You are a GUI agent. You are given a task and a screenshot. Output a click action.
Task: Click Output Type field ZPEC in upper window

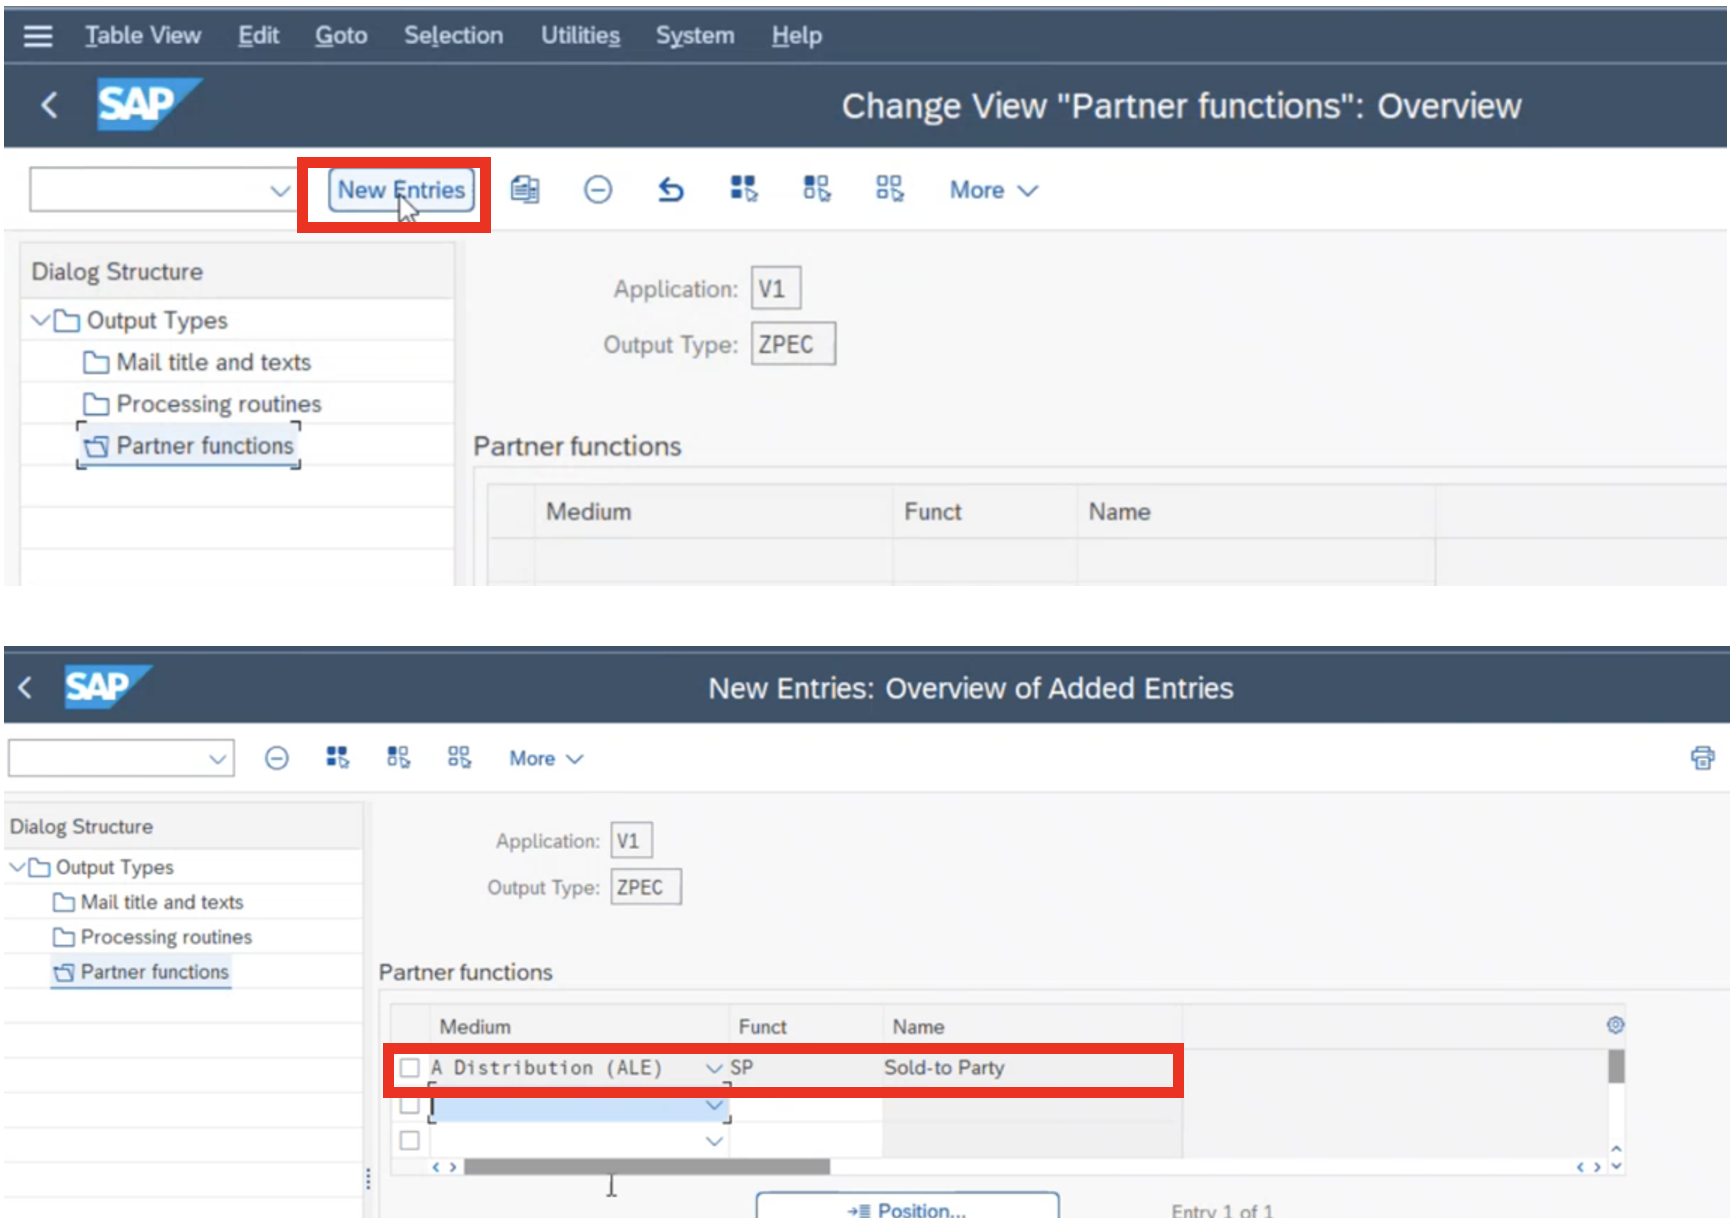coord(793,344)
